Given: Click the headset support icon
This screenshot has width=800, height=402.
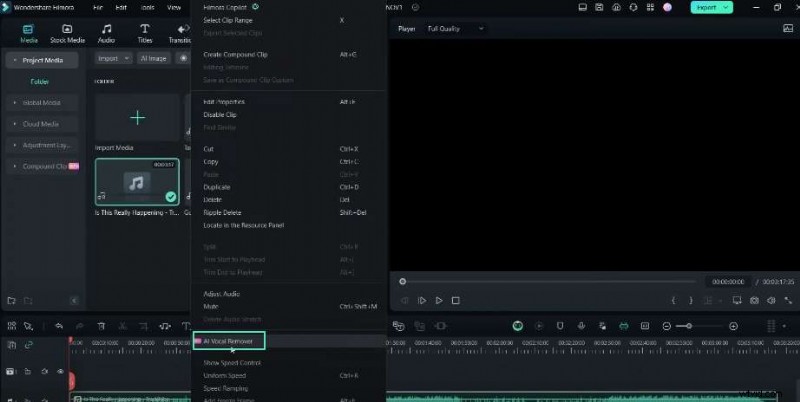Looking at the screenshot, I should coord(633,8).
